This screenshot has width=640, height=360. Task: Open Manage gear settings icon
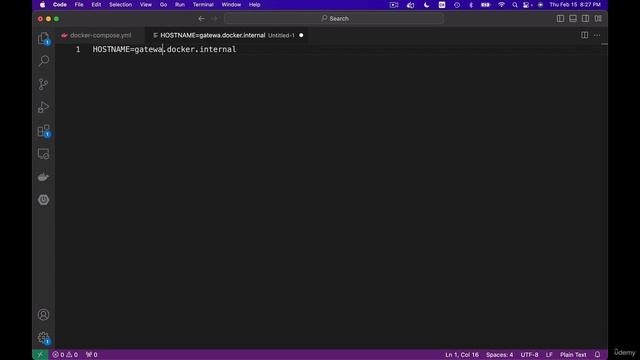[x=43, y=338]
